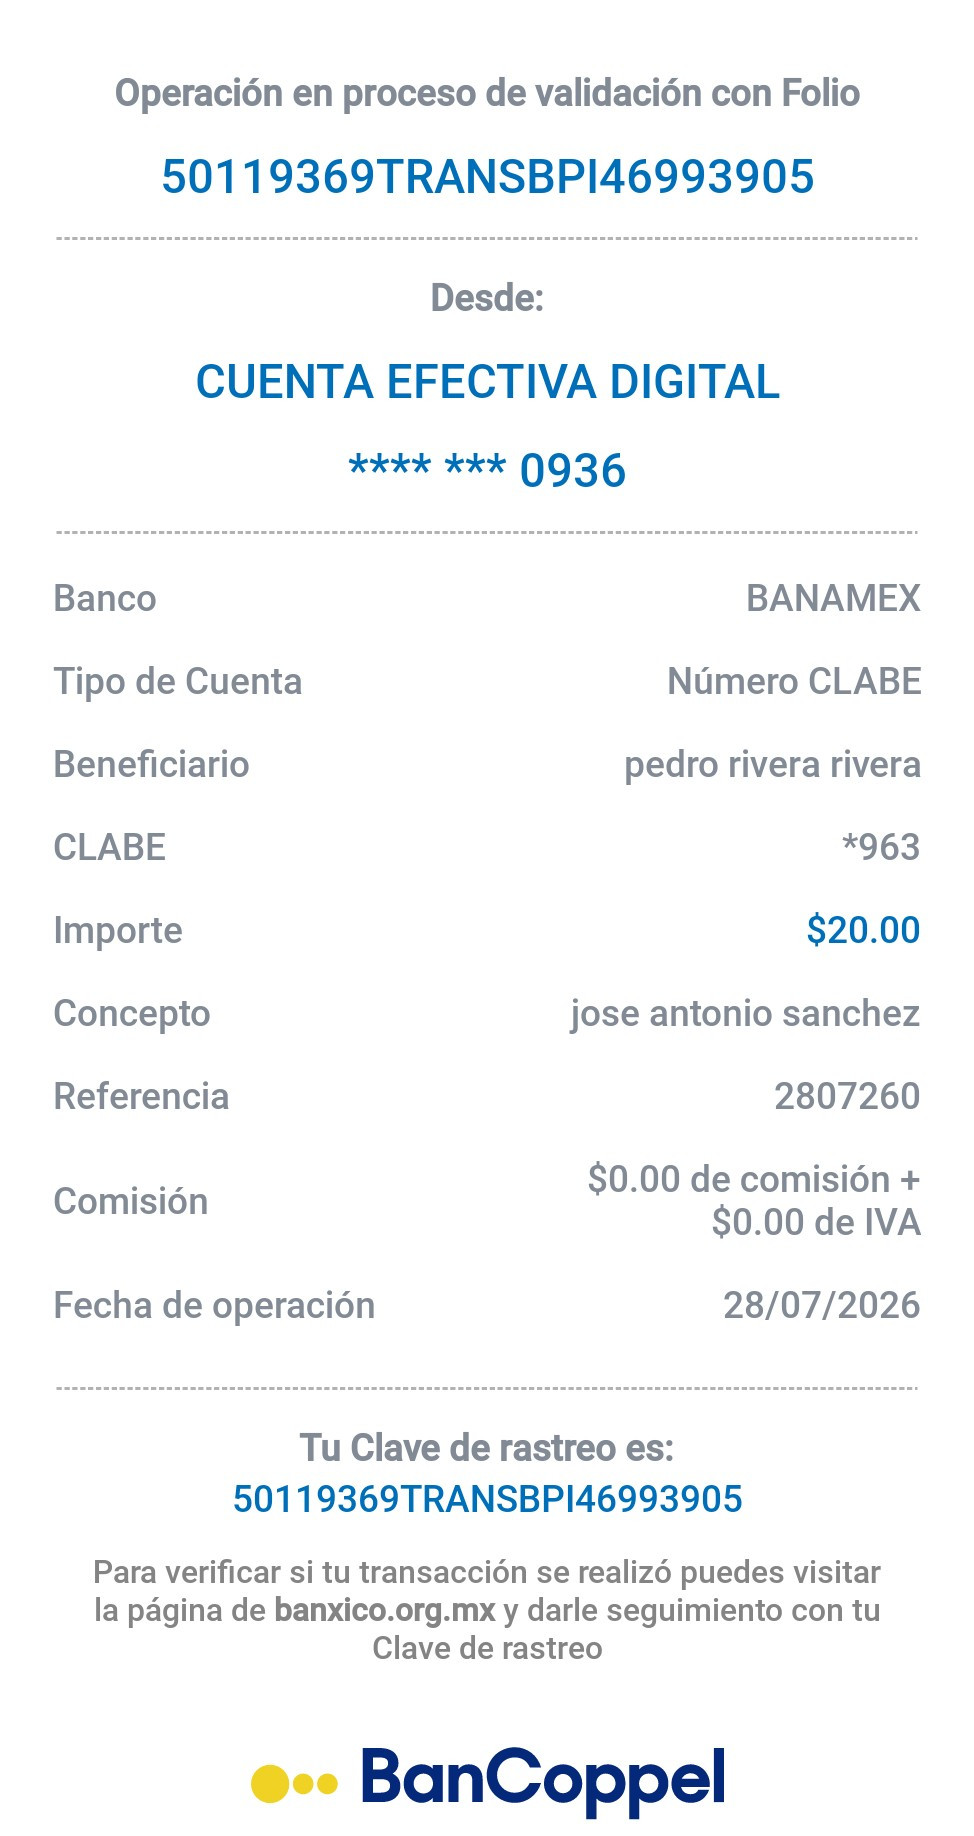
Task: Click the CLABE value *963
Action: point(881,847)
